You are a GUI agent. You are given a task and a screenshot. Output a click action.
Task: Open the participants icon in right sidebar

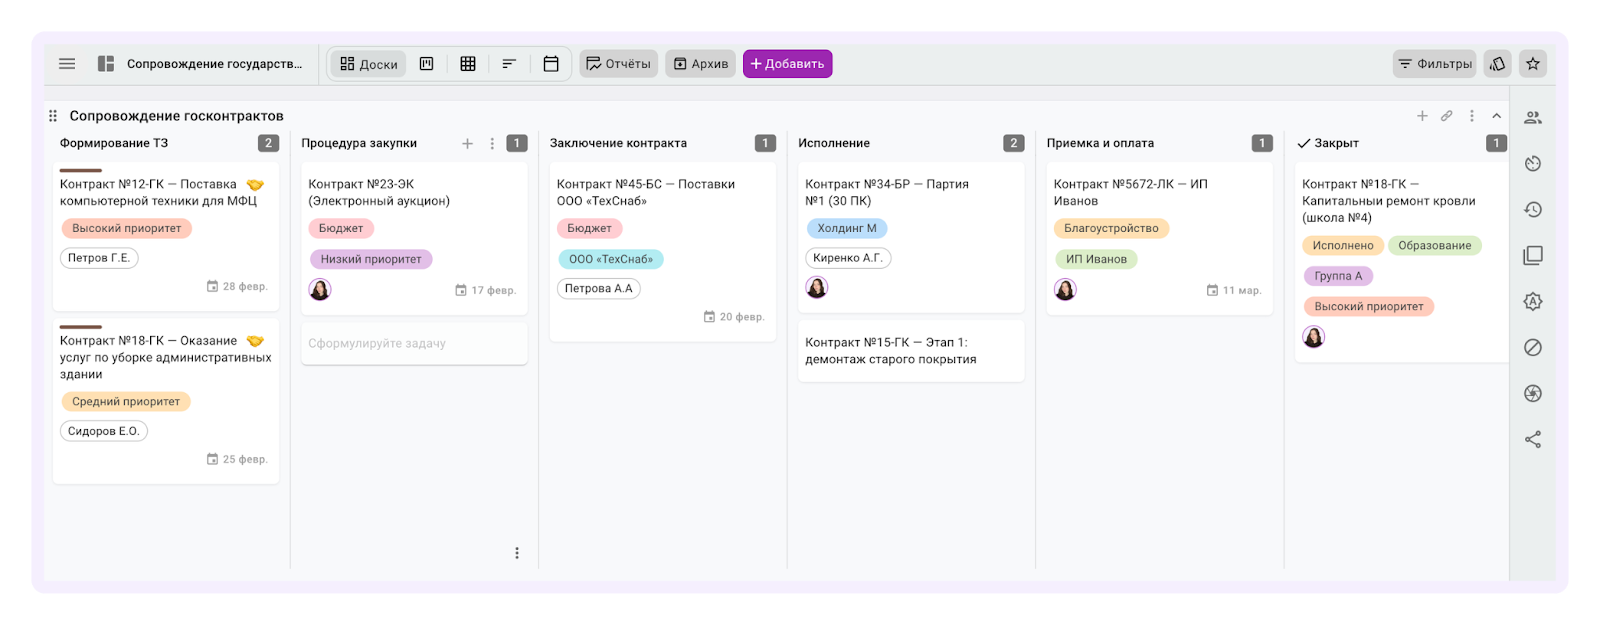pos(1533,118)
